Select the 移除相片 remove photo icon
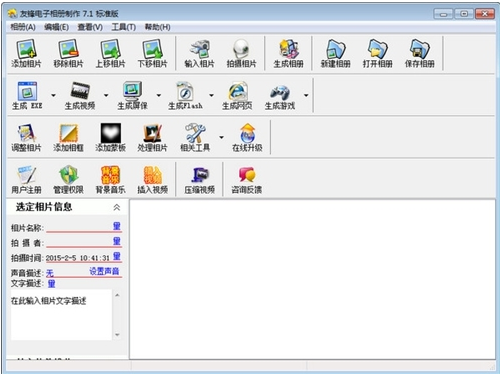 point(68,53)
